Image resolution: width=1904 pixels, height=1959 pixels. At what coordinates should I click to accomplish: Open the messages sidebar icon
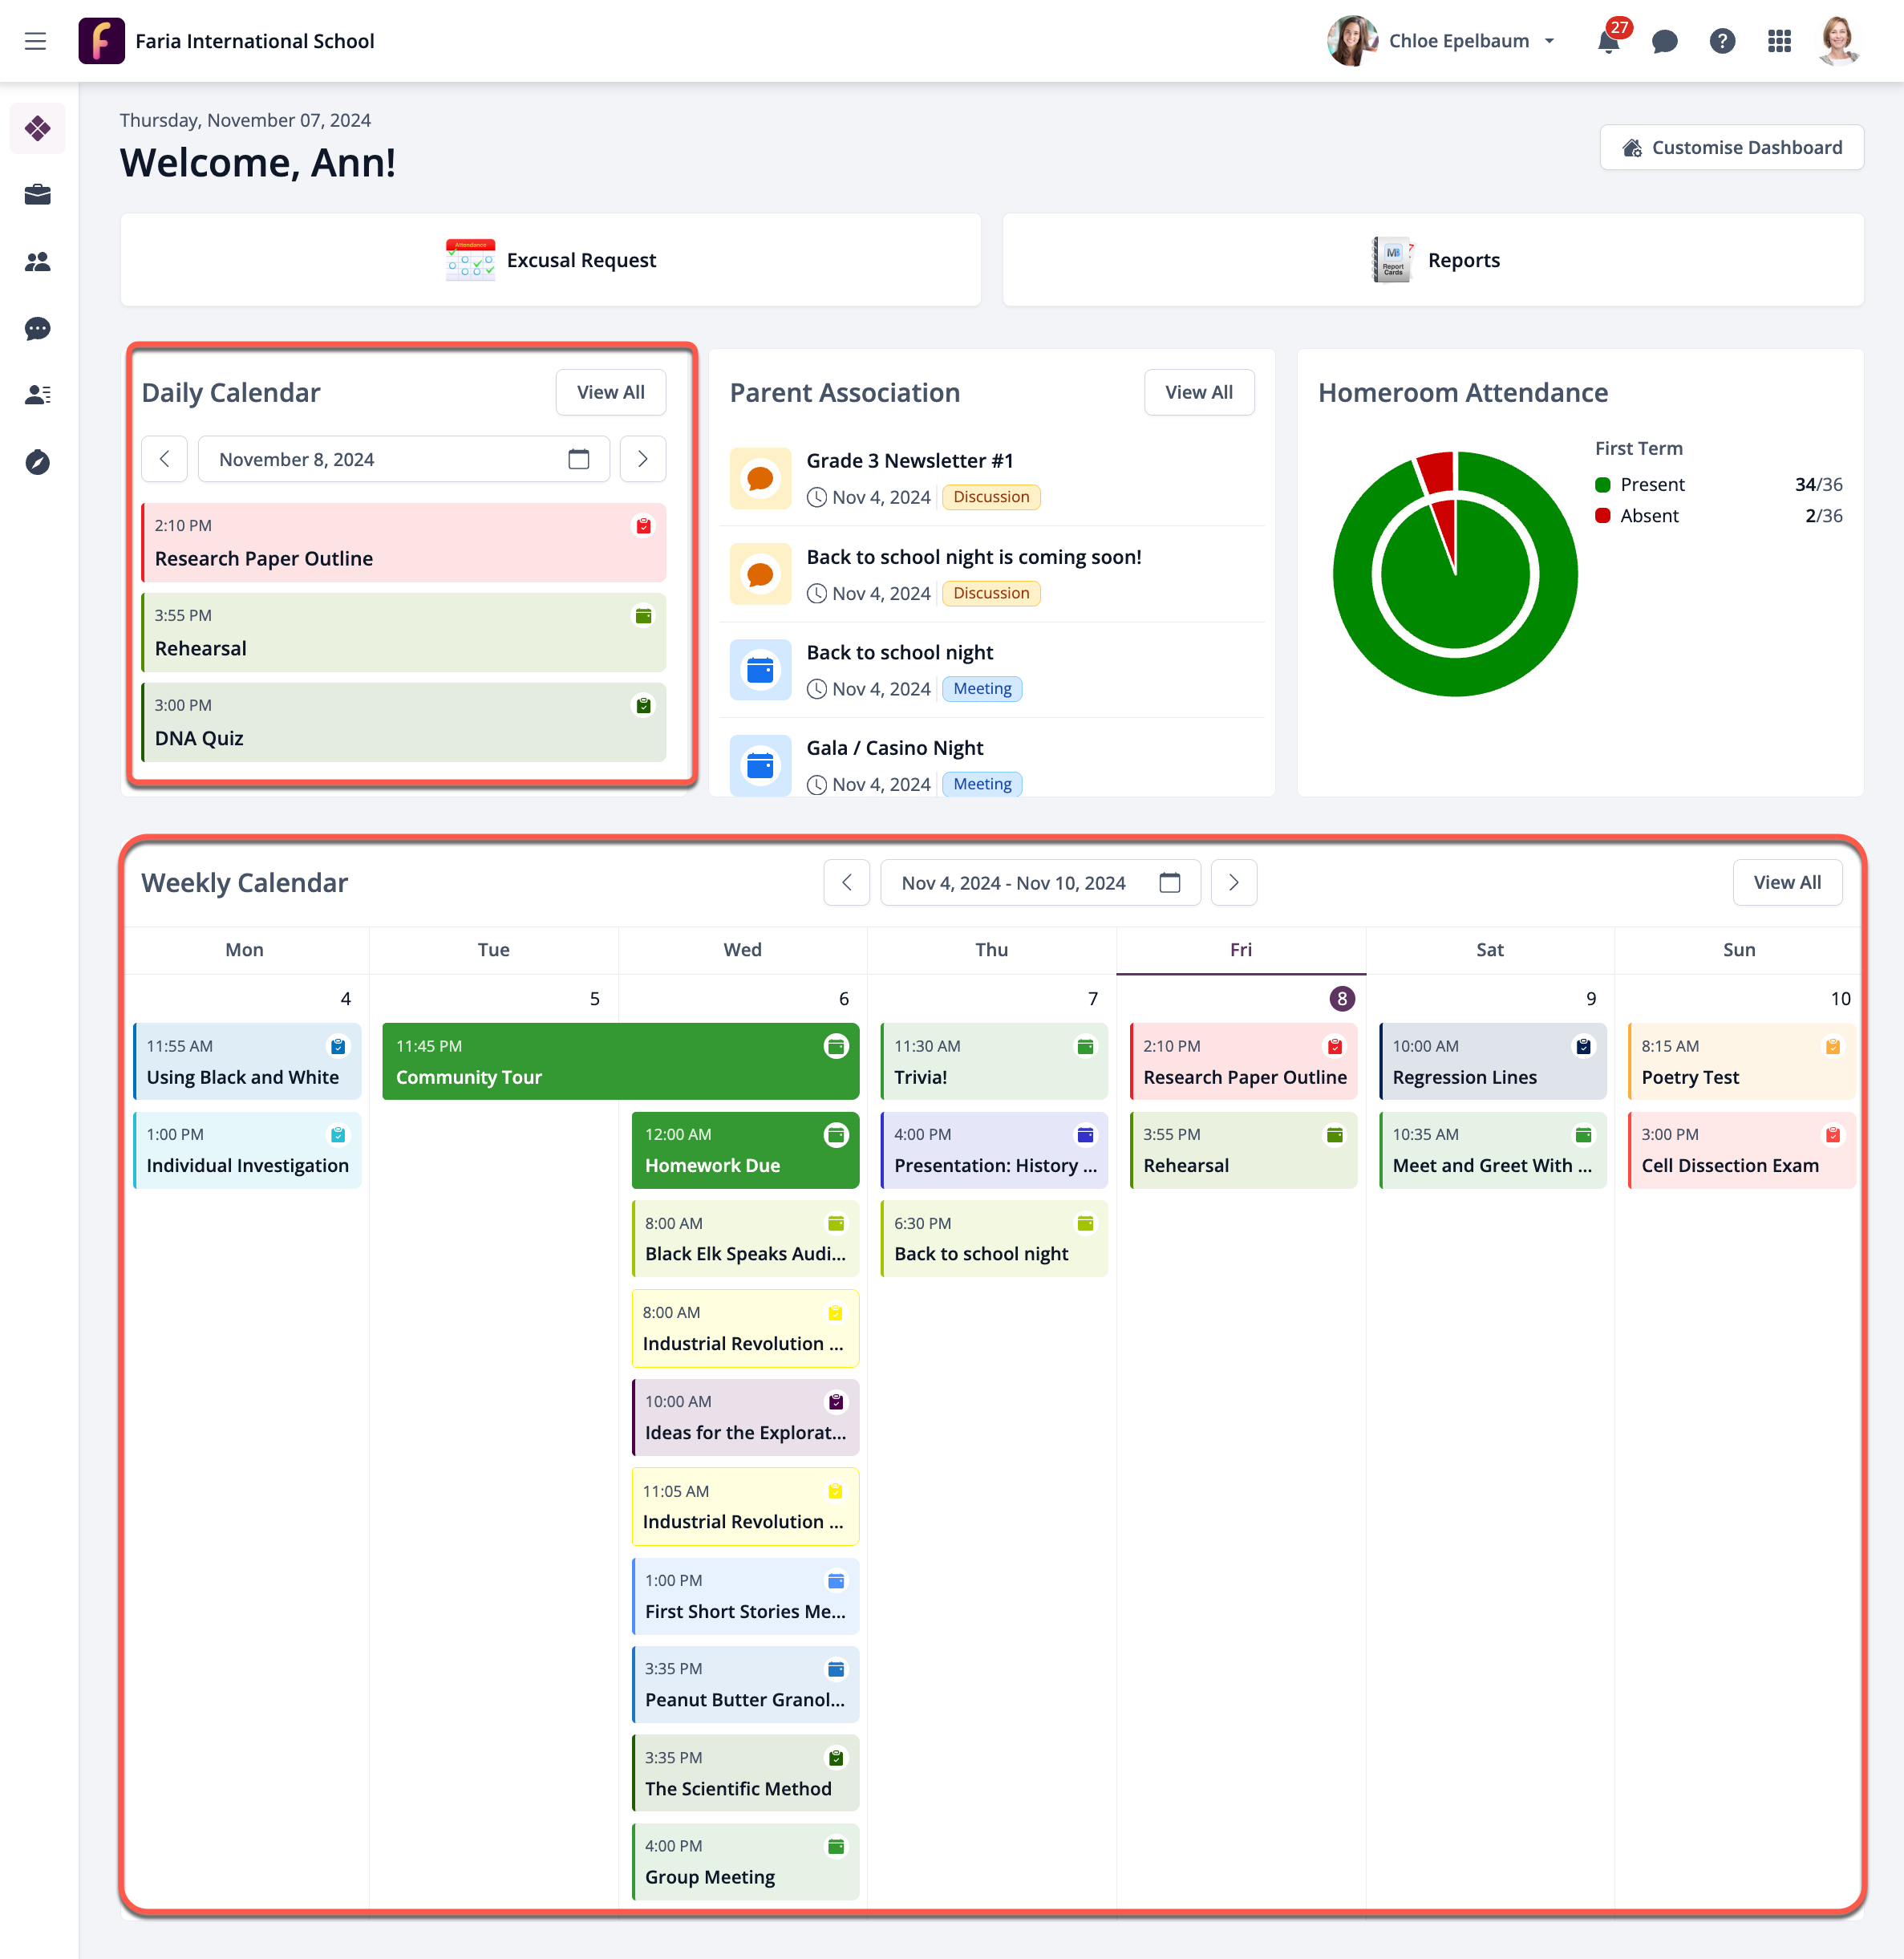point(38,329)
